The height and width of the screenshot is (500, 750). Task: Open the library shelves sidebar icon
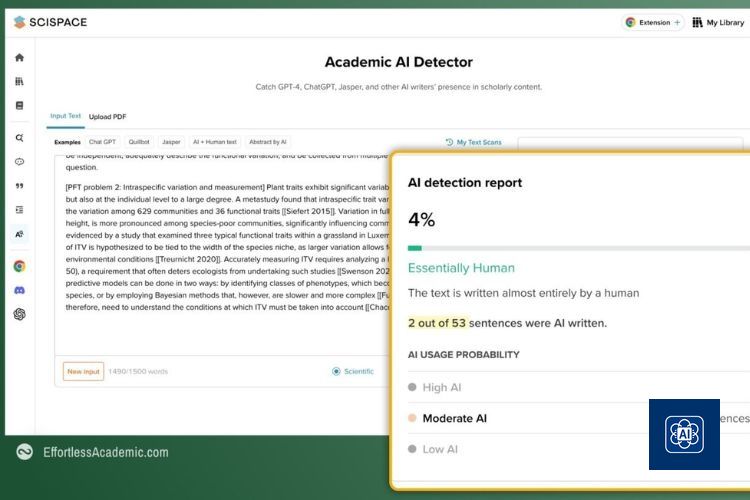point(19,81)
